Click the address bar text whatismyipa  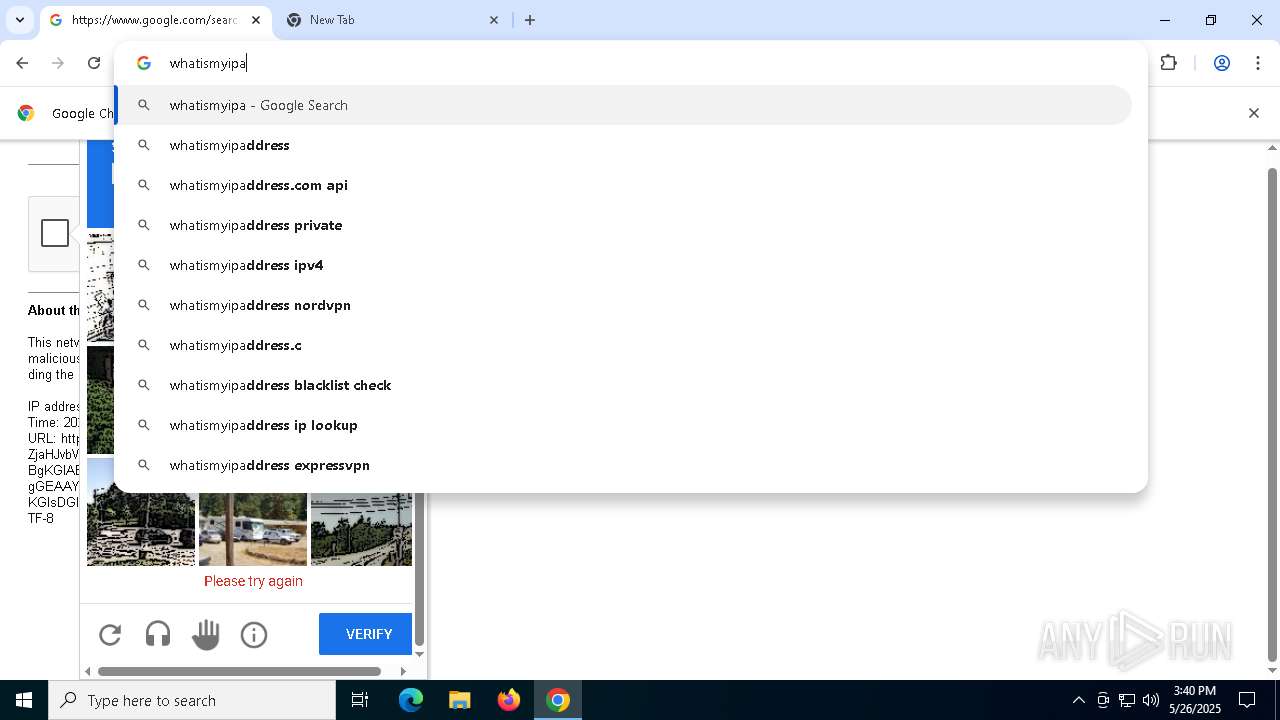pyautogui.click(x=208, y=63)
